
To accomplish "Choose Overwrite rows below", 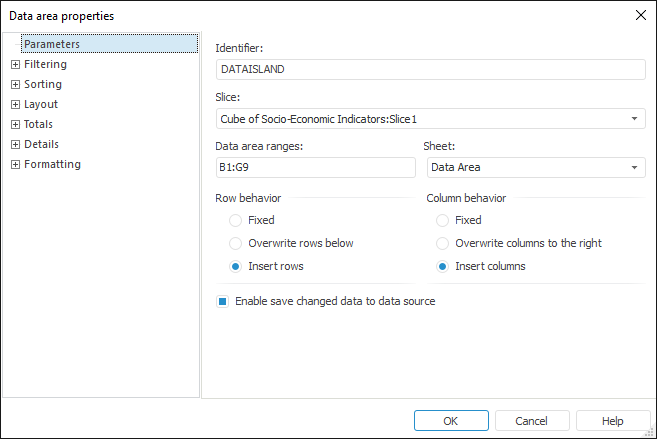I will point(235,243).
